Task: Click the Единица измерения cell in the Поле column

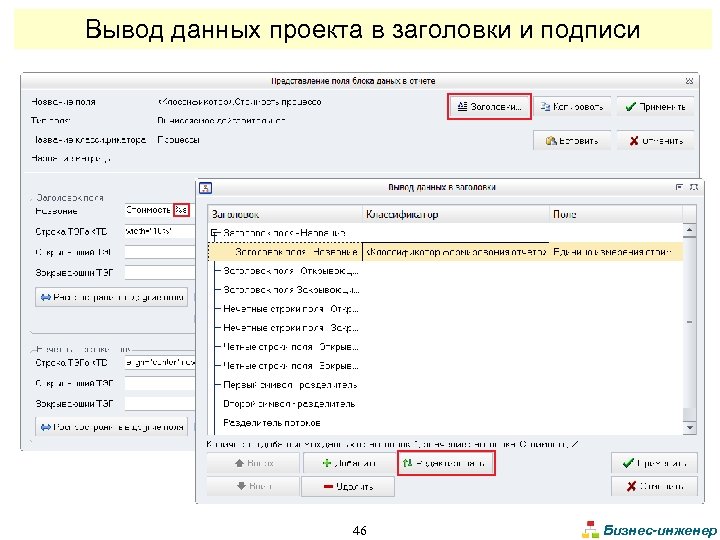Action: coord(616,252)
